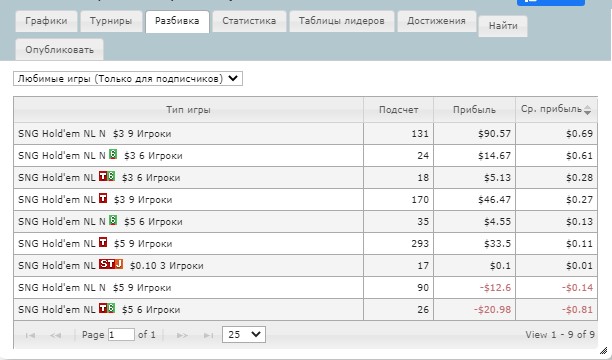Go to Статистика tab
Screen dimensions: 612x360
pos(249,21)
